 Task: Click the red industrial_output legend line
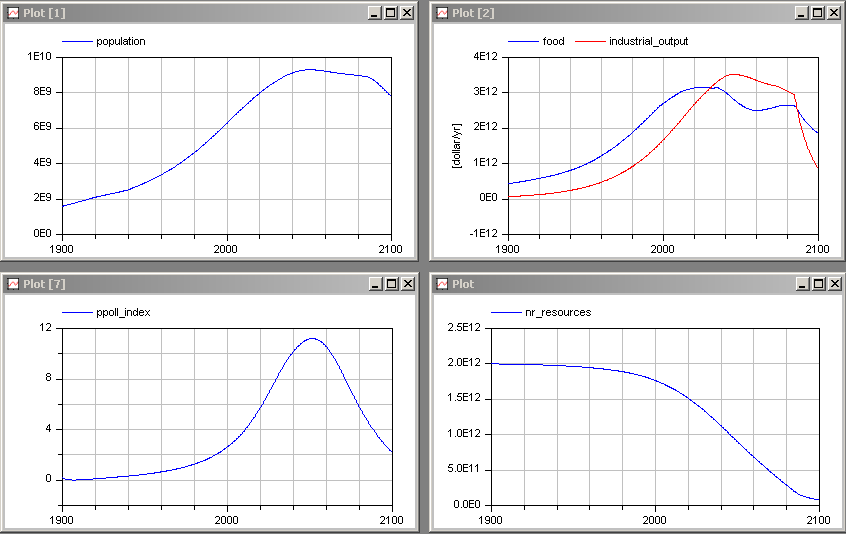[x=590, y=42]
